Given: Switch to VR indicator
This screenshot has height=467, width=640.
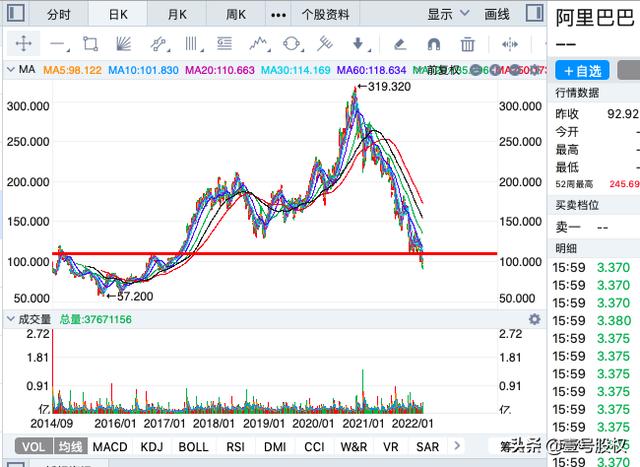Looking at the screenshot, I should pyautogui.click(x=391, y=447).
